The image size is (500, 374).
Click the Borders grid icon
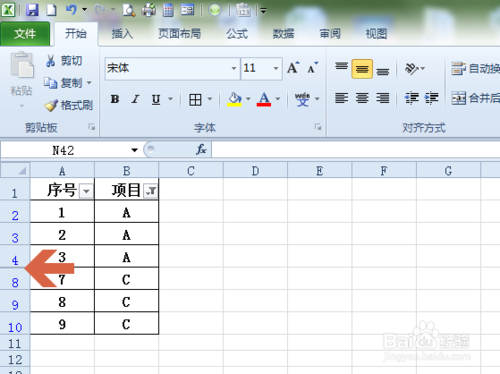point(195,99)
